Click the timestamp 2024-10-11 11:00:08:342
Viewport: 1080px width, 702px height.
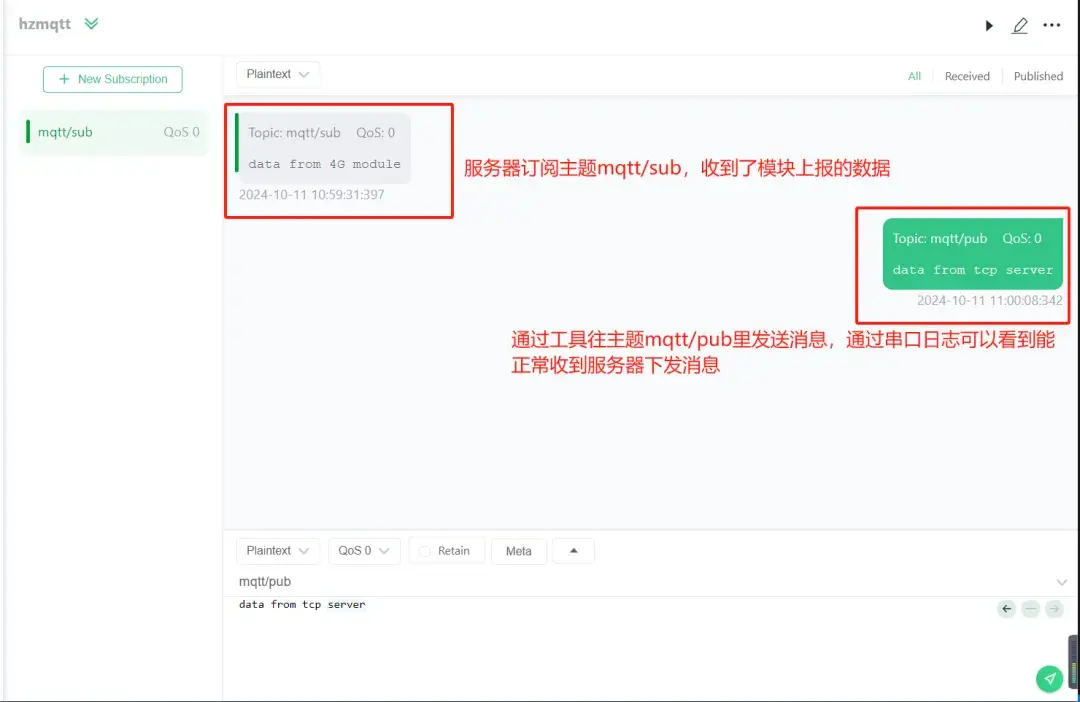point(989,301)
